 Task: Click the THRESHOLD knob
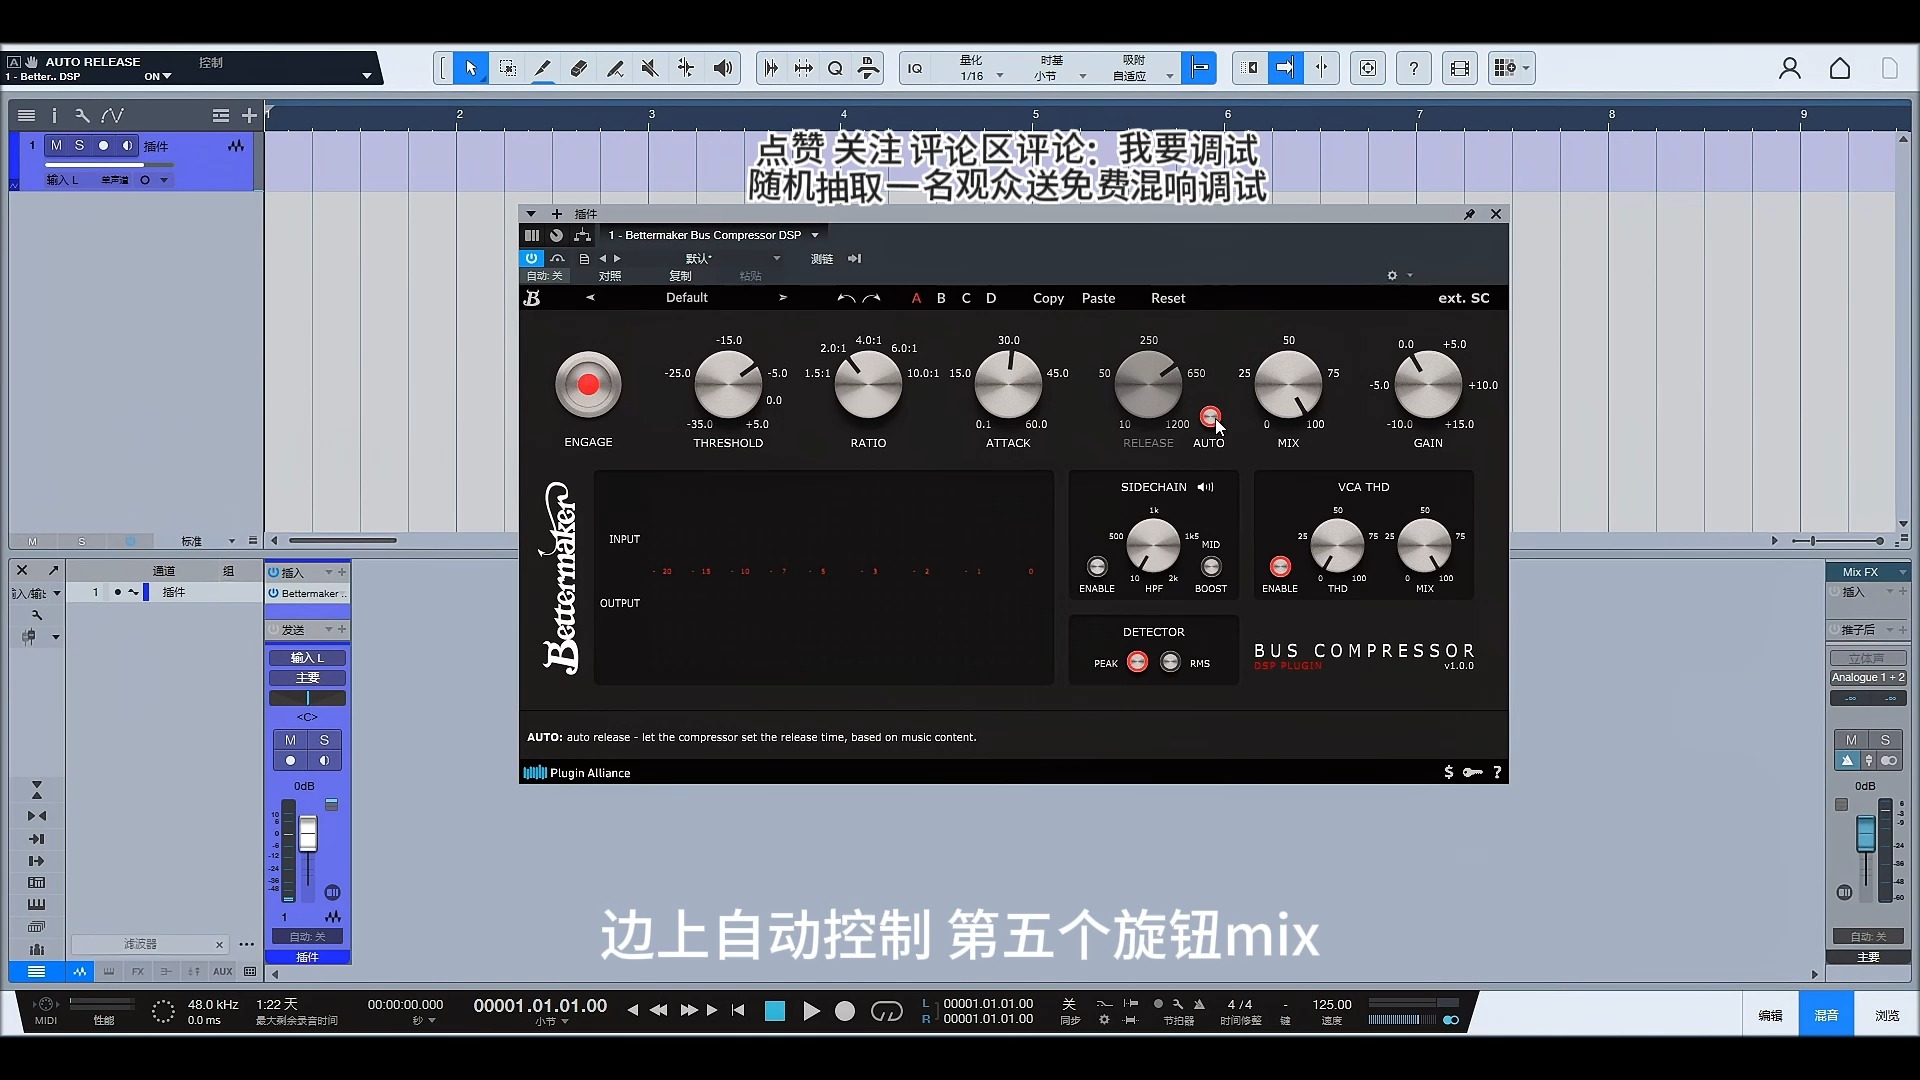(728, 385)
